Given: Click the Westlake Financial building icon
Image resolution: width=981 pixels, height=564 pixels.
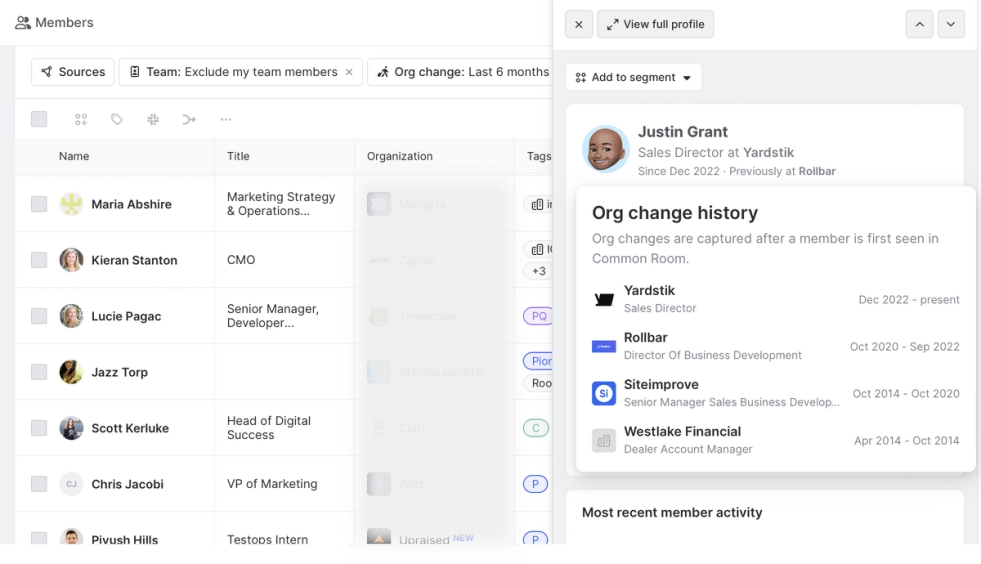Looking at the screenshot, I should (x=604, y=441).
